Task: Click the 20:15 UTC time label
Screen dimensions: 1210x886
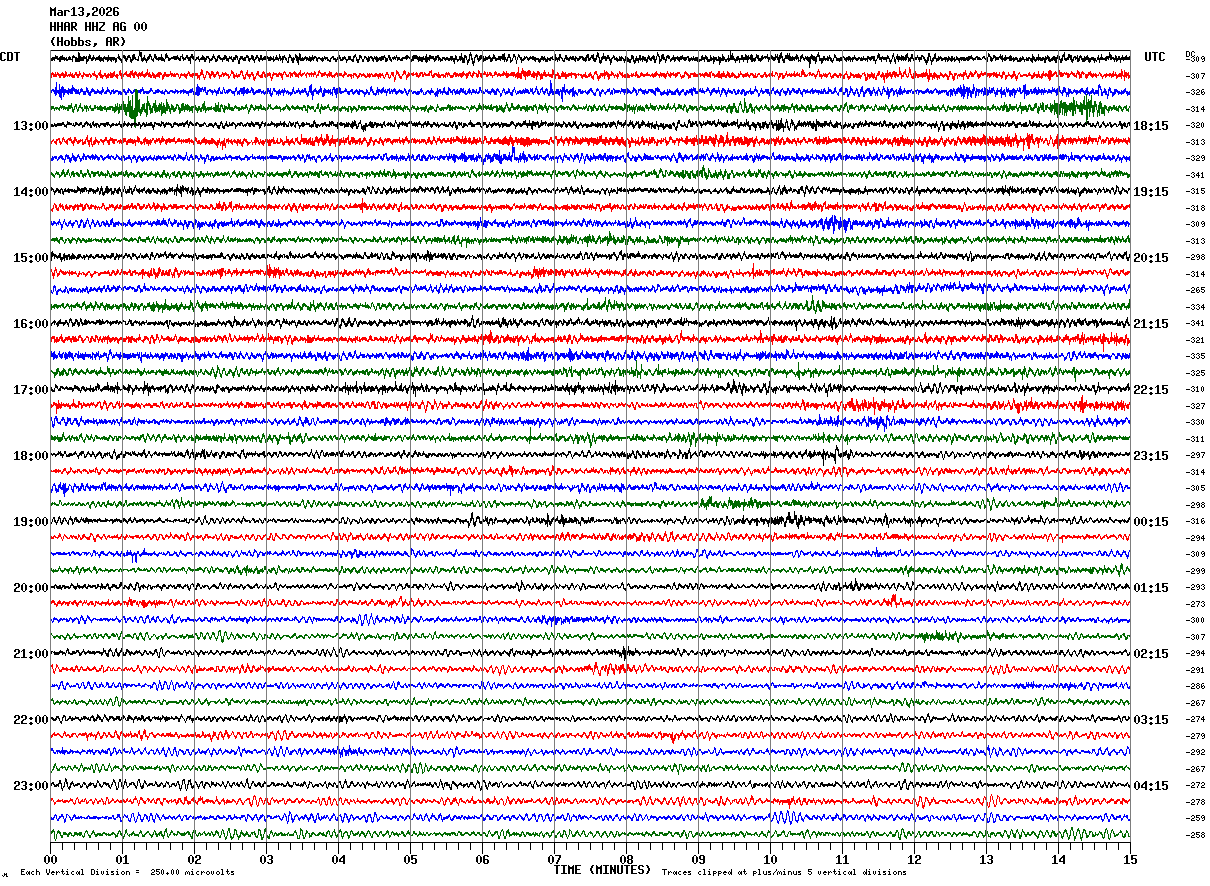Action: (x=1152, y=258)
